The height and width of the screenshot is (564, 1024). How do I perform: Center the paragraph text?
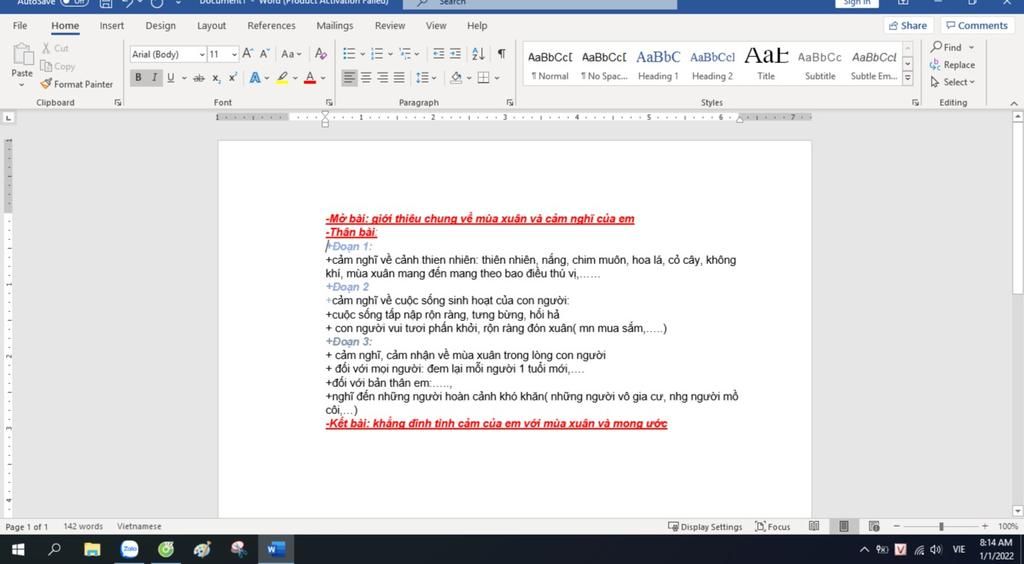(366, 78)
